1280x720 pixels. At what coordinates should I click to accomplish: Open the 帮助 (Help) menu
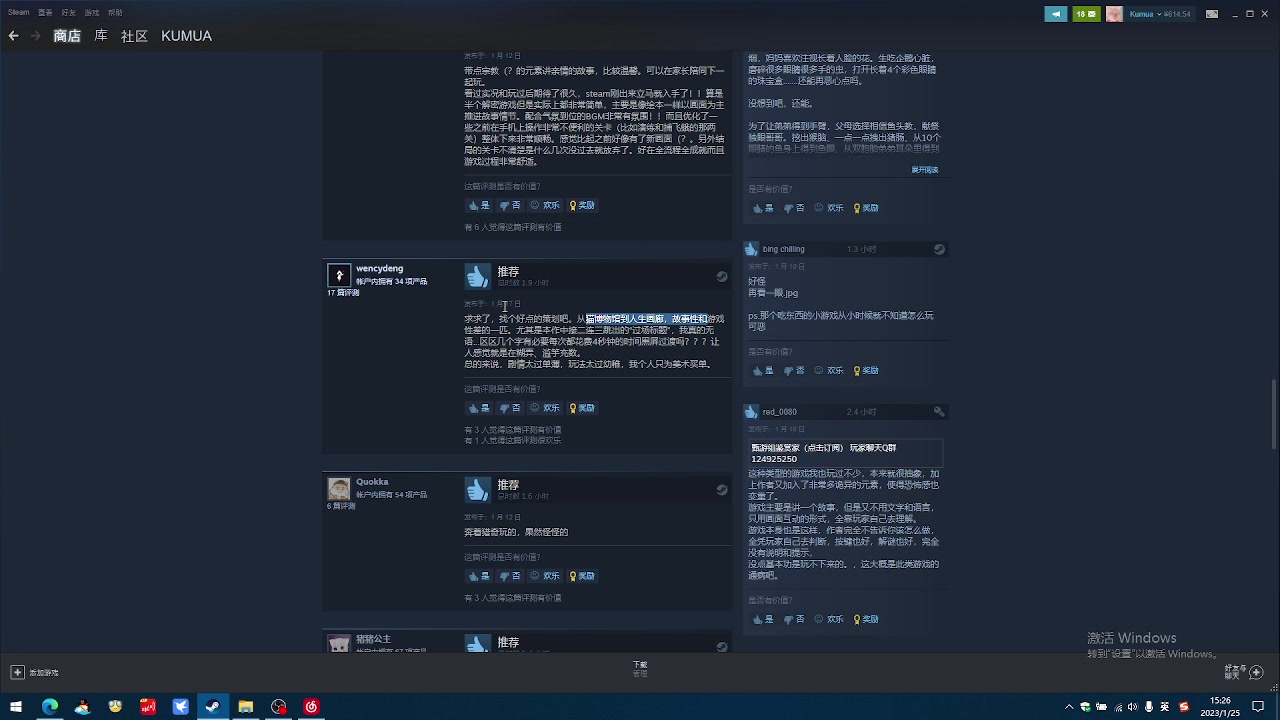pos(115,13)
